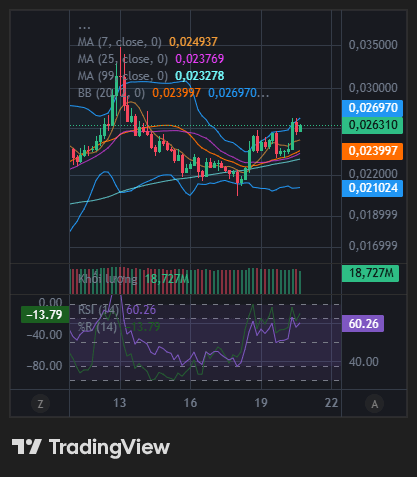Click RSI legend value 60.26

[141, 310]
